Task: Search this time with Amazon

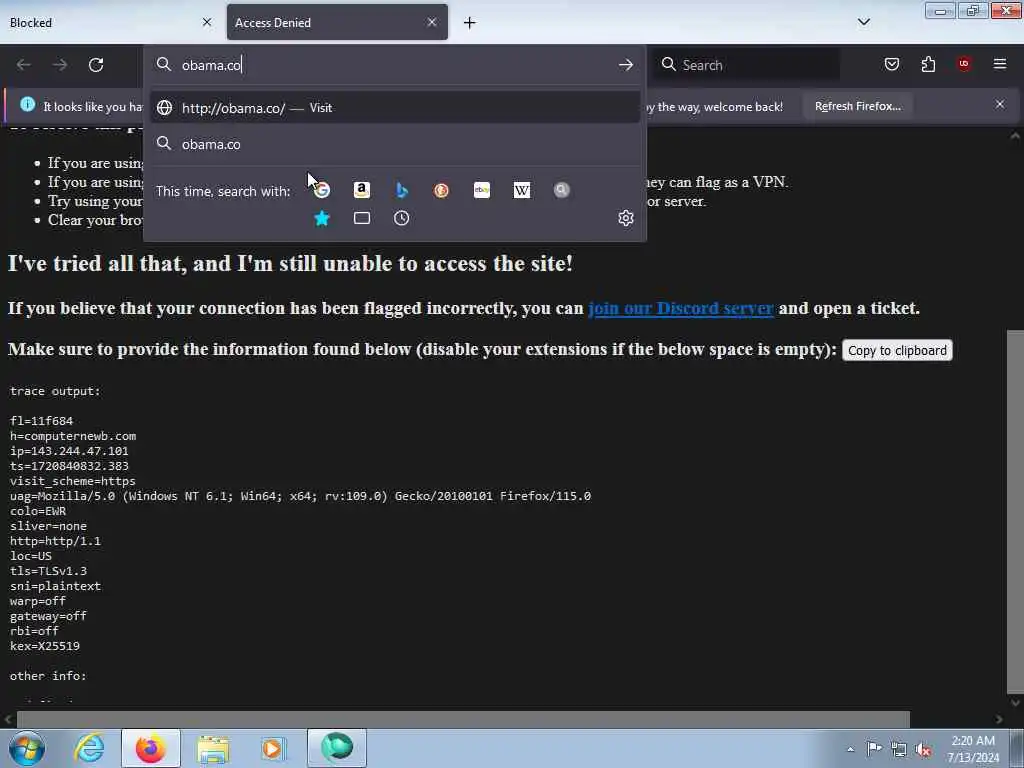Action: point(362,190)
